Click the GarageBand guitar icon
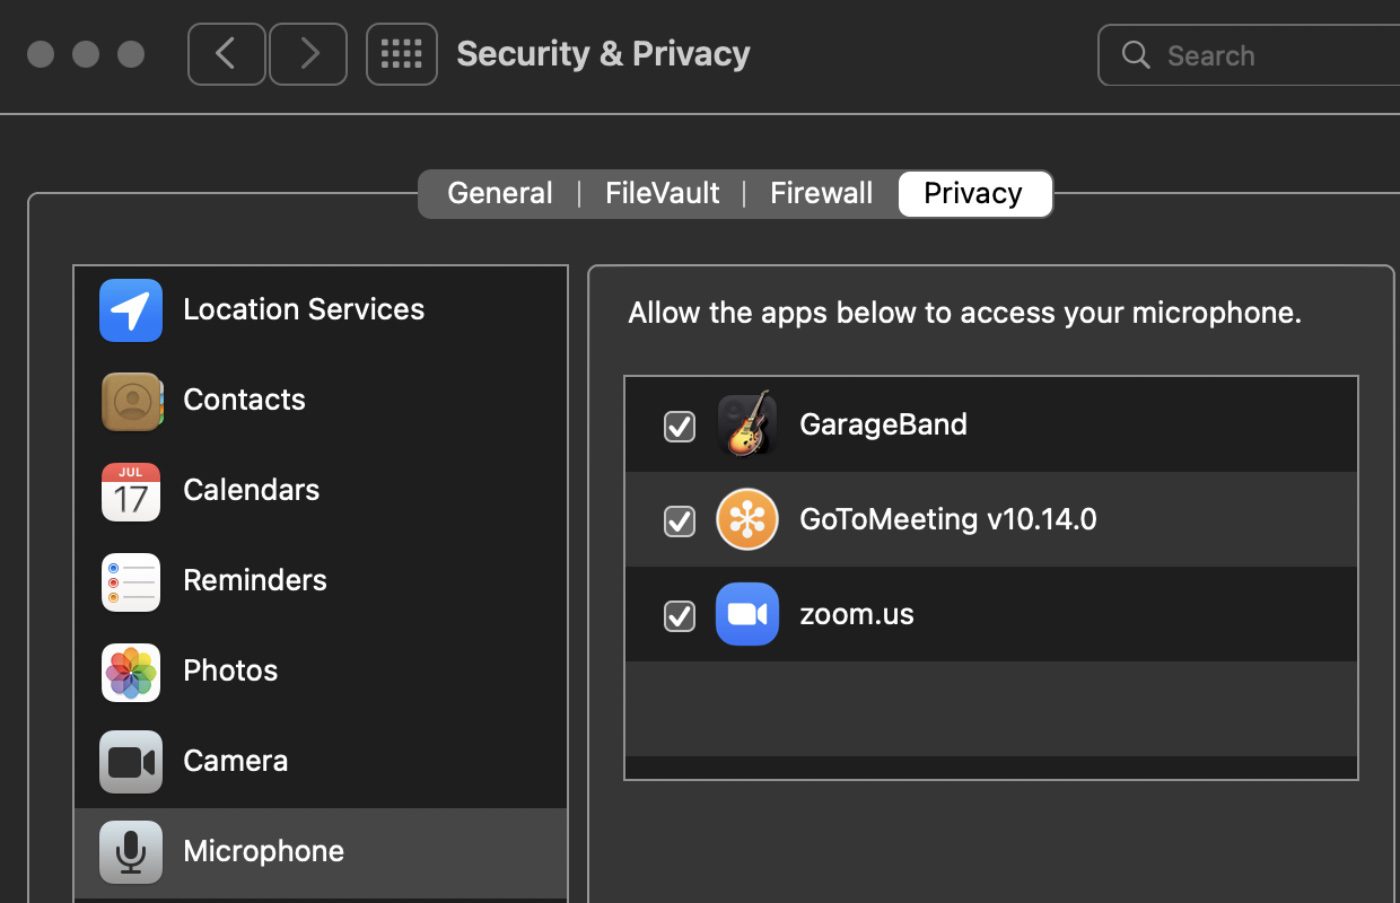1400x903 pixels. (x=747, y=424)
